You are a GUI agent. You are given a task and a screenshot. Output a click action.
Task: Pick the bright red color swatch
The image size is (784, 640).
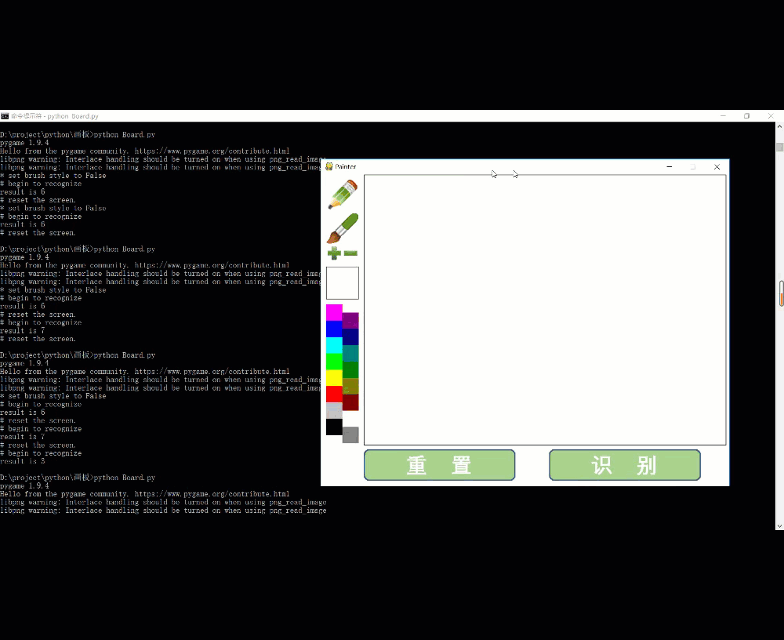click(334, 394)
